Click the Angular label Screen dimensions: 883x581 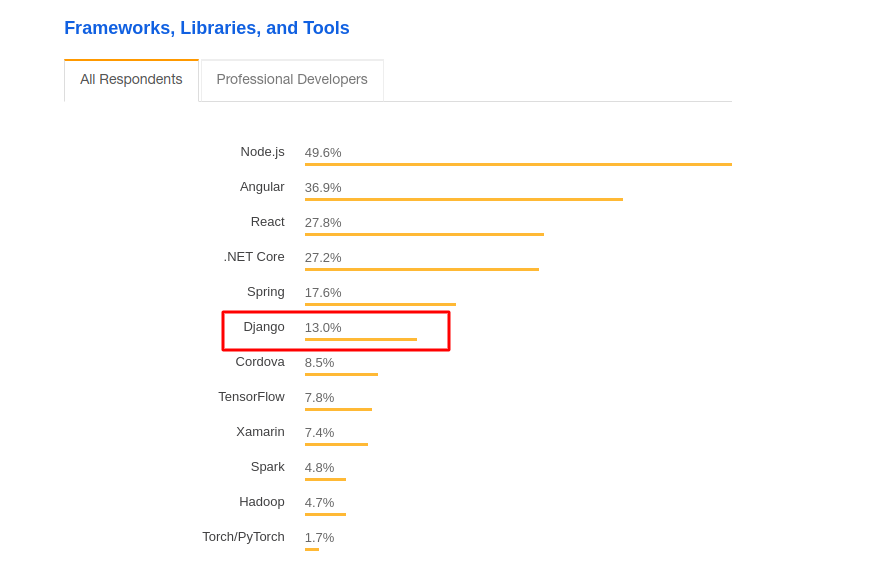262,187
